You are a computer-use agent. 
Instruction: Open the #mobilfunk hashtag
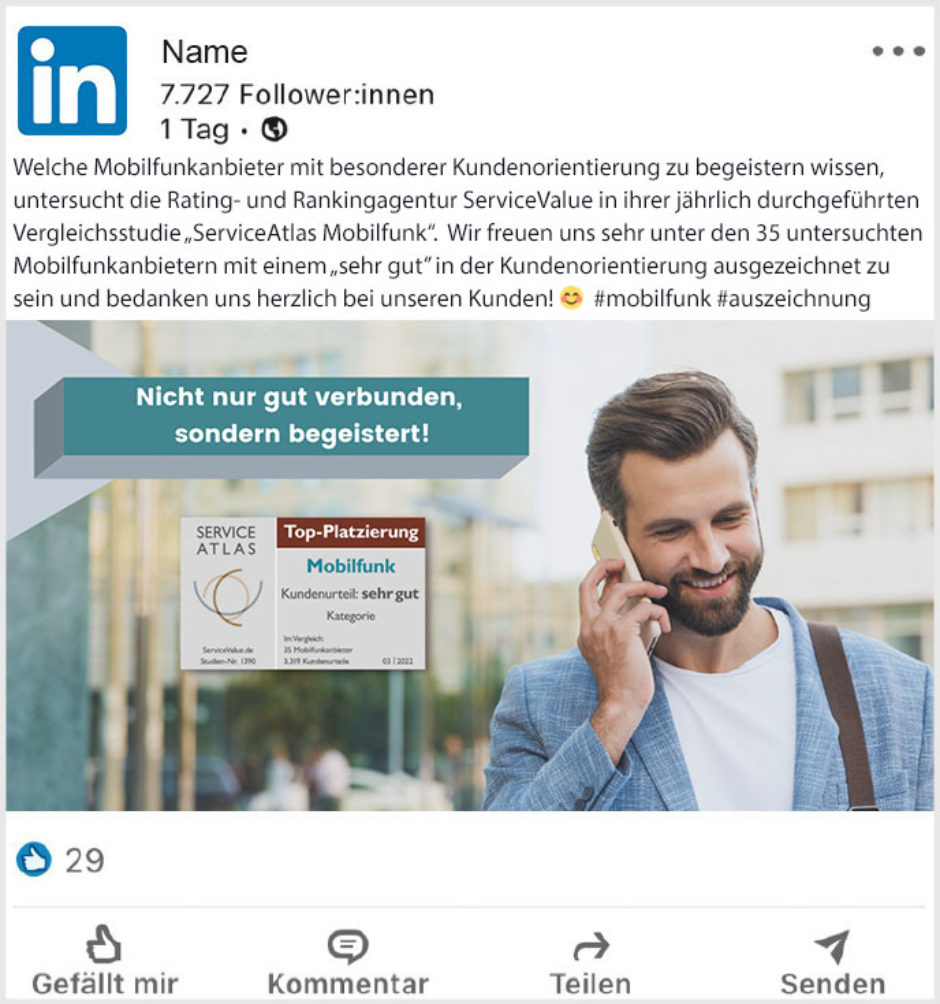click(x=652, y=298)
